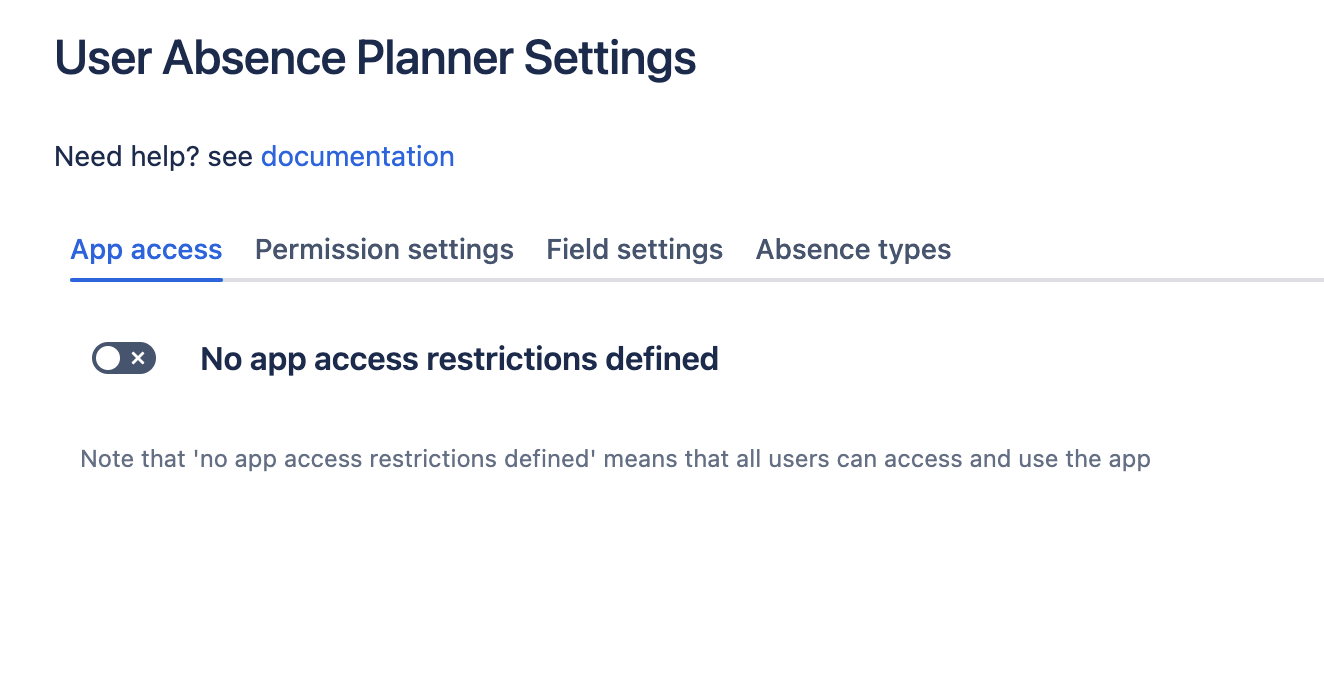Viewport: 1324px width, 682px height.
Task: Switch to the App access tab
Action: 146,249
